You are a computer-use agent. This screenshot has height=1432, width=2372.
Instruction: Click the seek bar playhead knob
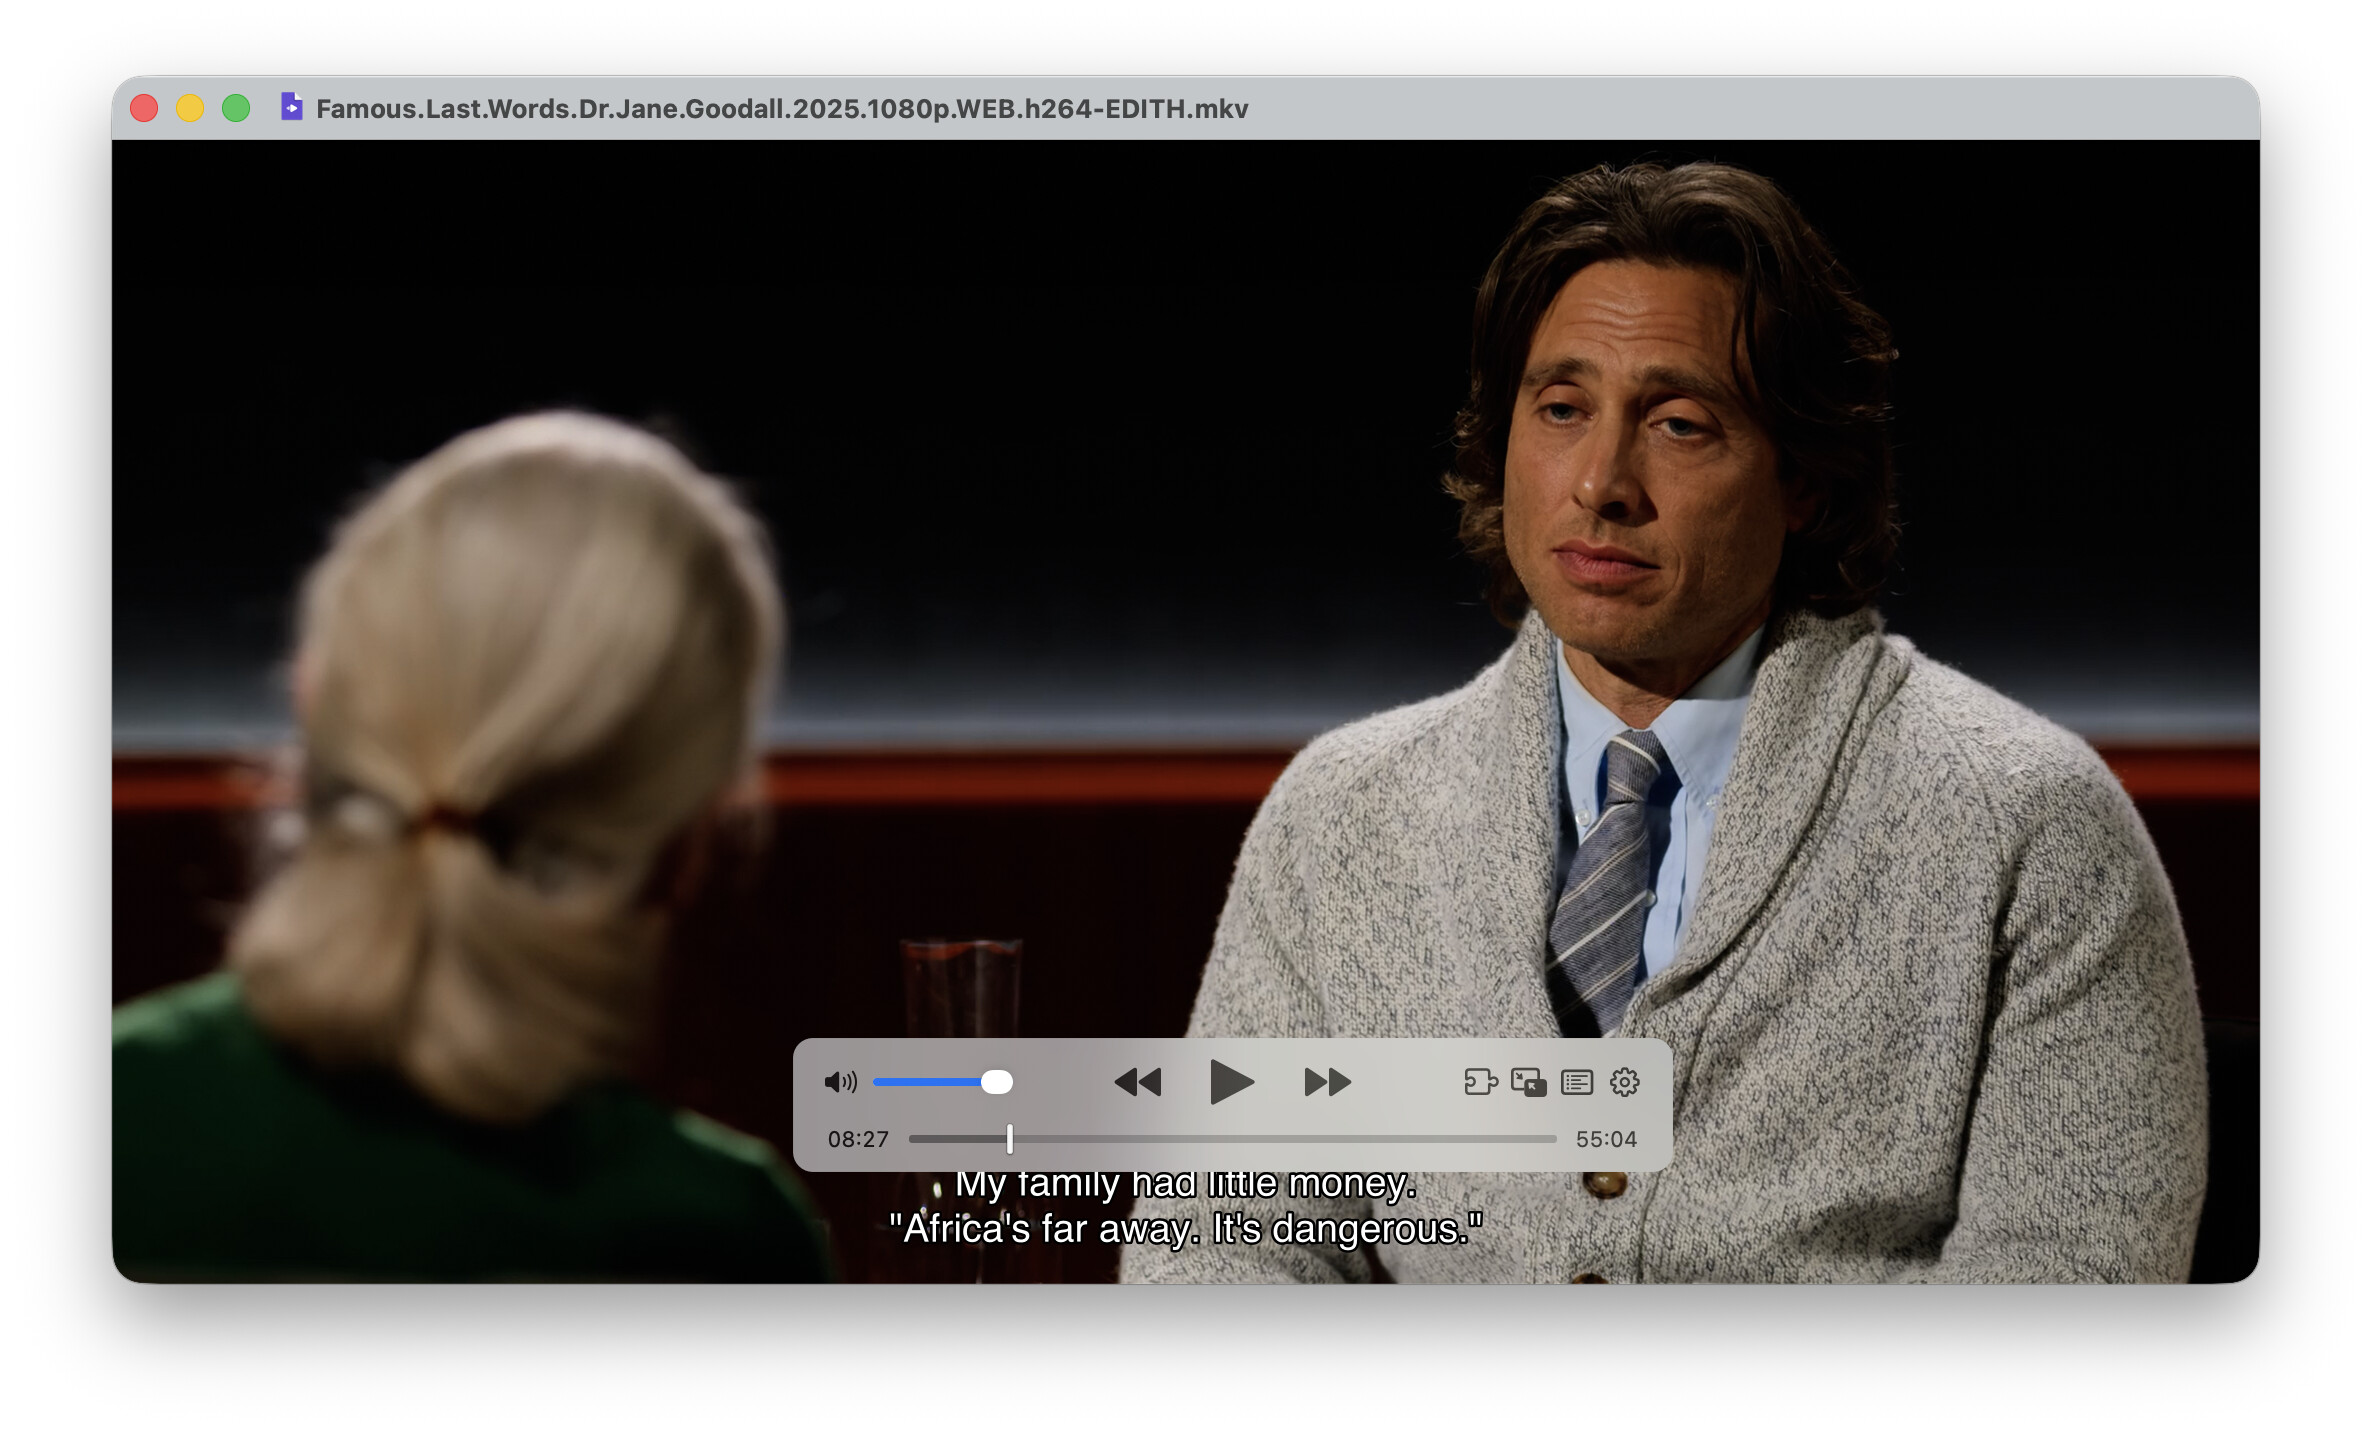pos(1010,1139)
